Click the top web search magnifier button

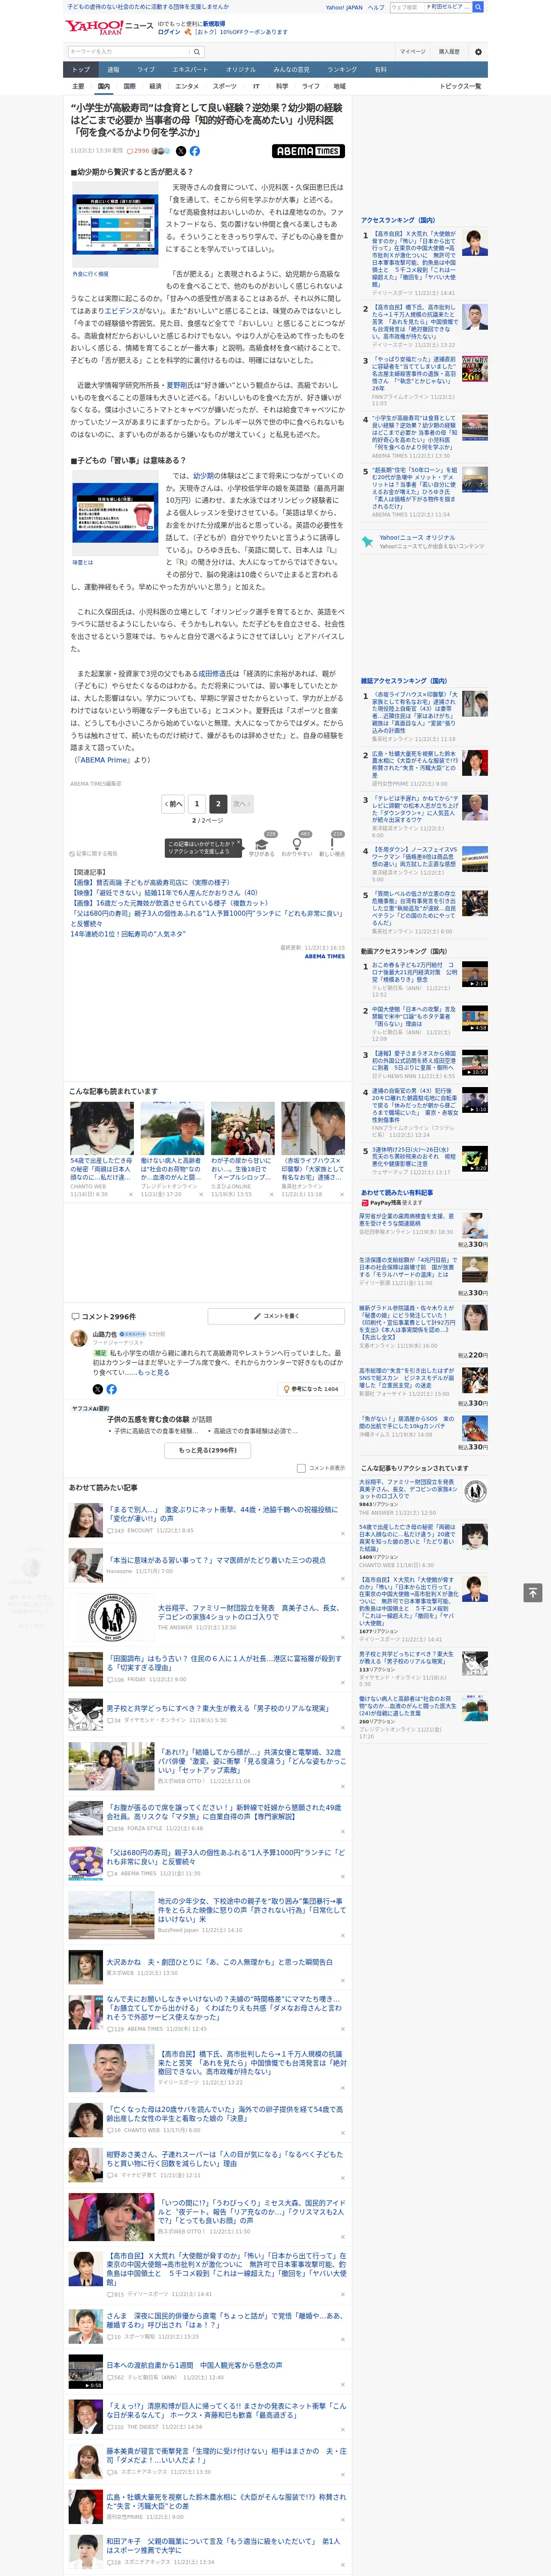(x=478, y=7)
